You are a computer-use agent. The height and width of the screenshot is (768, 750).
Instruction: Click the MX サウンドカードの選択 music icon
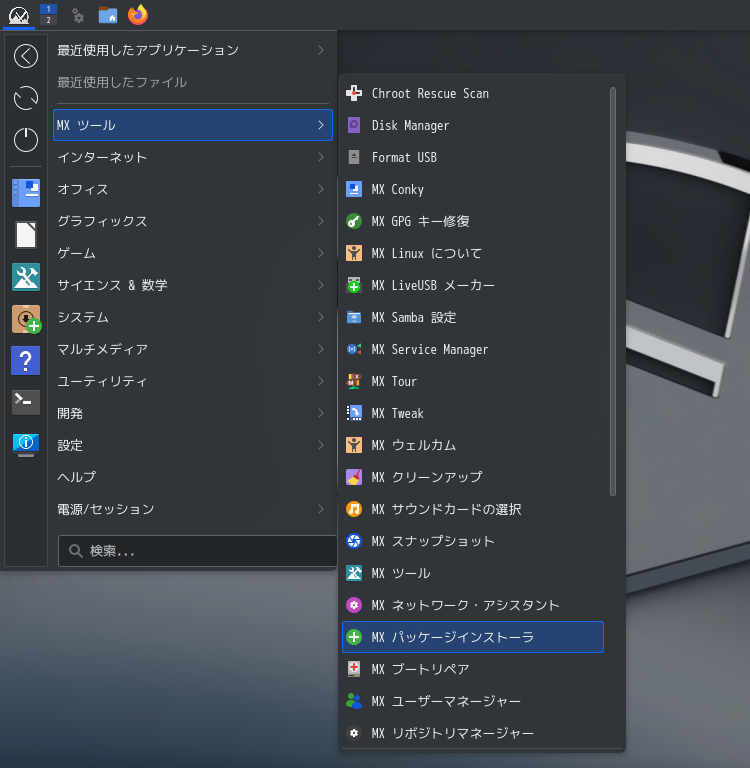point(354,509)
